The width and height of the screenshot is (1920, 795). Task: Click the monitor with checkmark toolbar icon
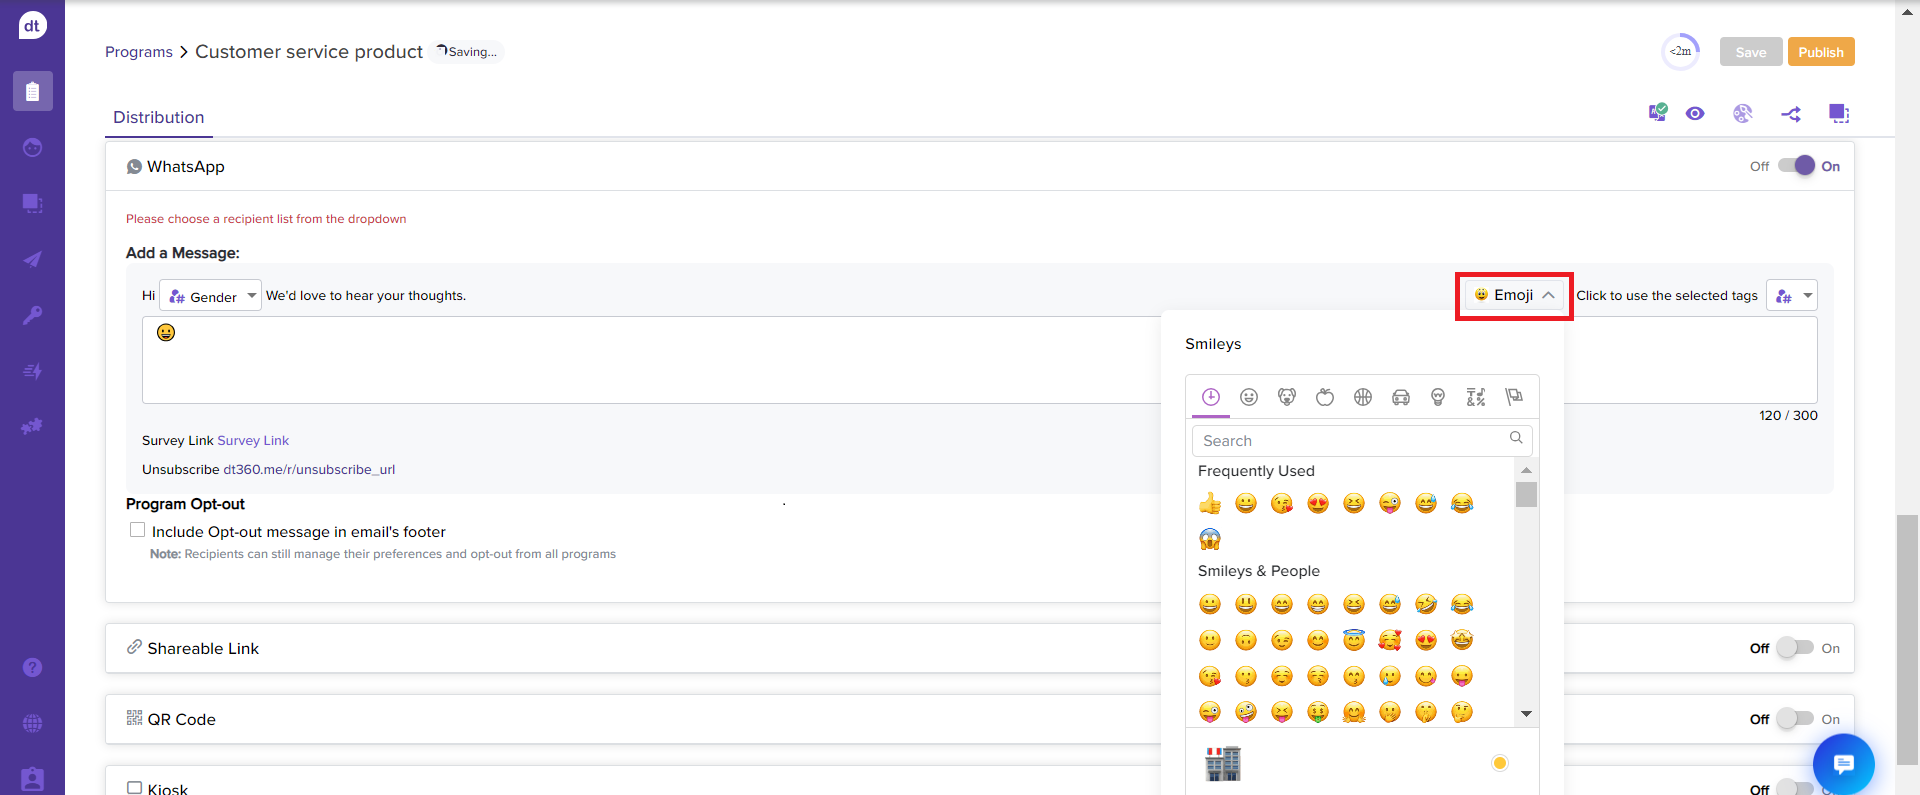pos(1657,113)
